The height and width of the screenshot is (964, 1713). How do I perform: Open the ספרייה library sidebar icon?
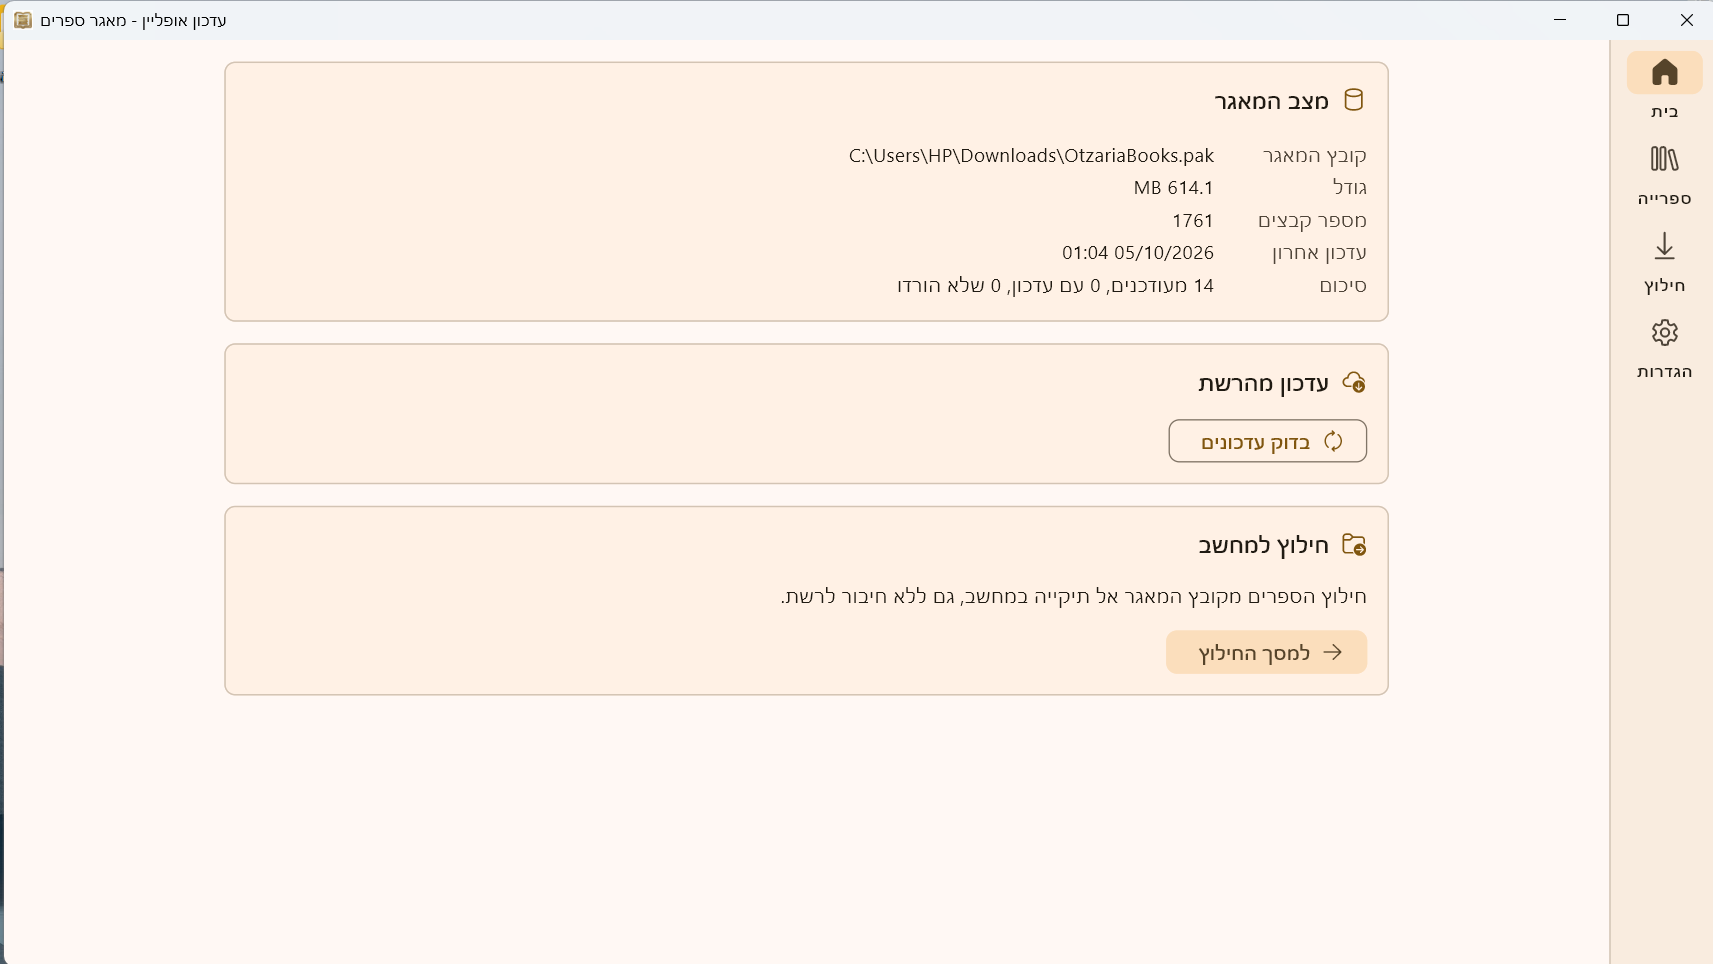tap(1664, 159)
